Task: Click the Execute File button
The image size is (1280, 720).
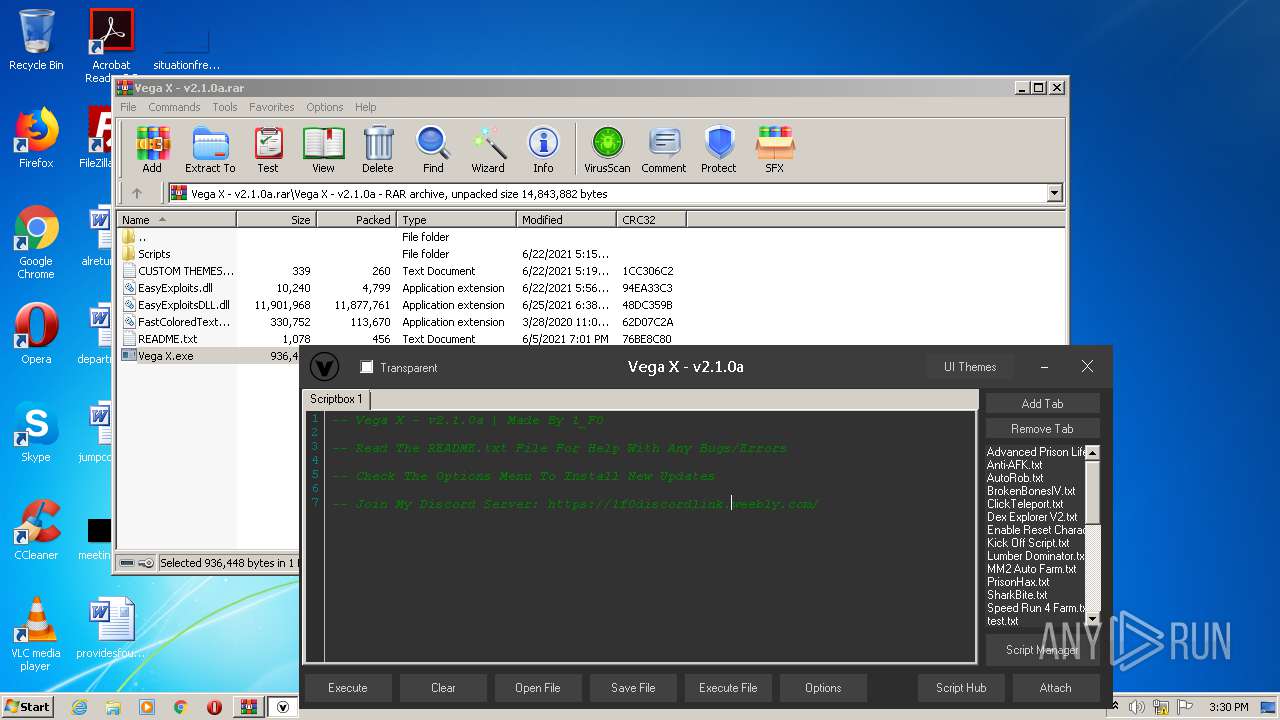Action: 728,688
